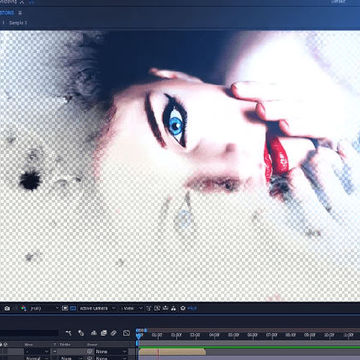Click the snapshot camera icon
This screenshot has height=360, width=360.
7,308
